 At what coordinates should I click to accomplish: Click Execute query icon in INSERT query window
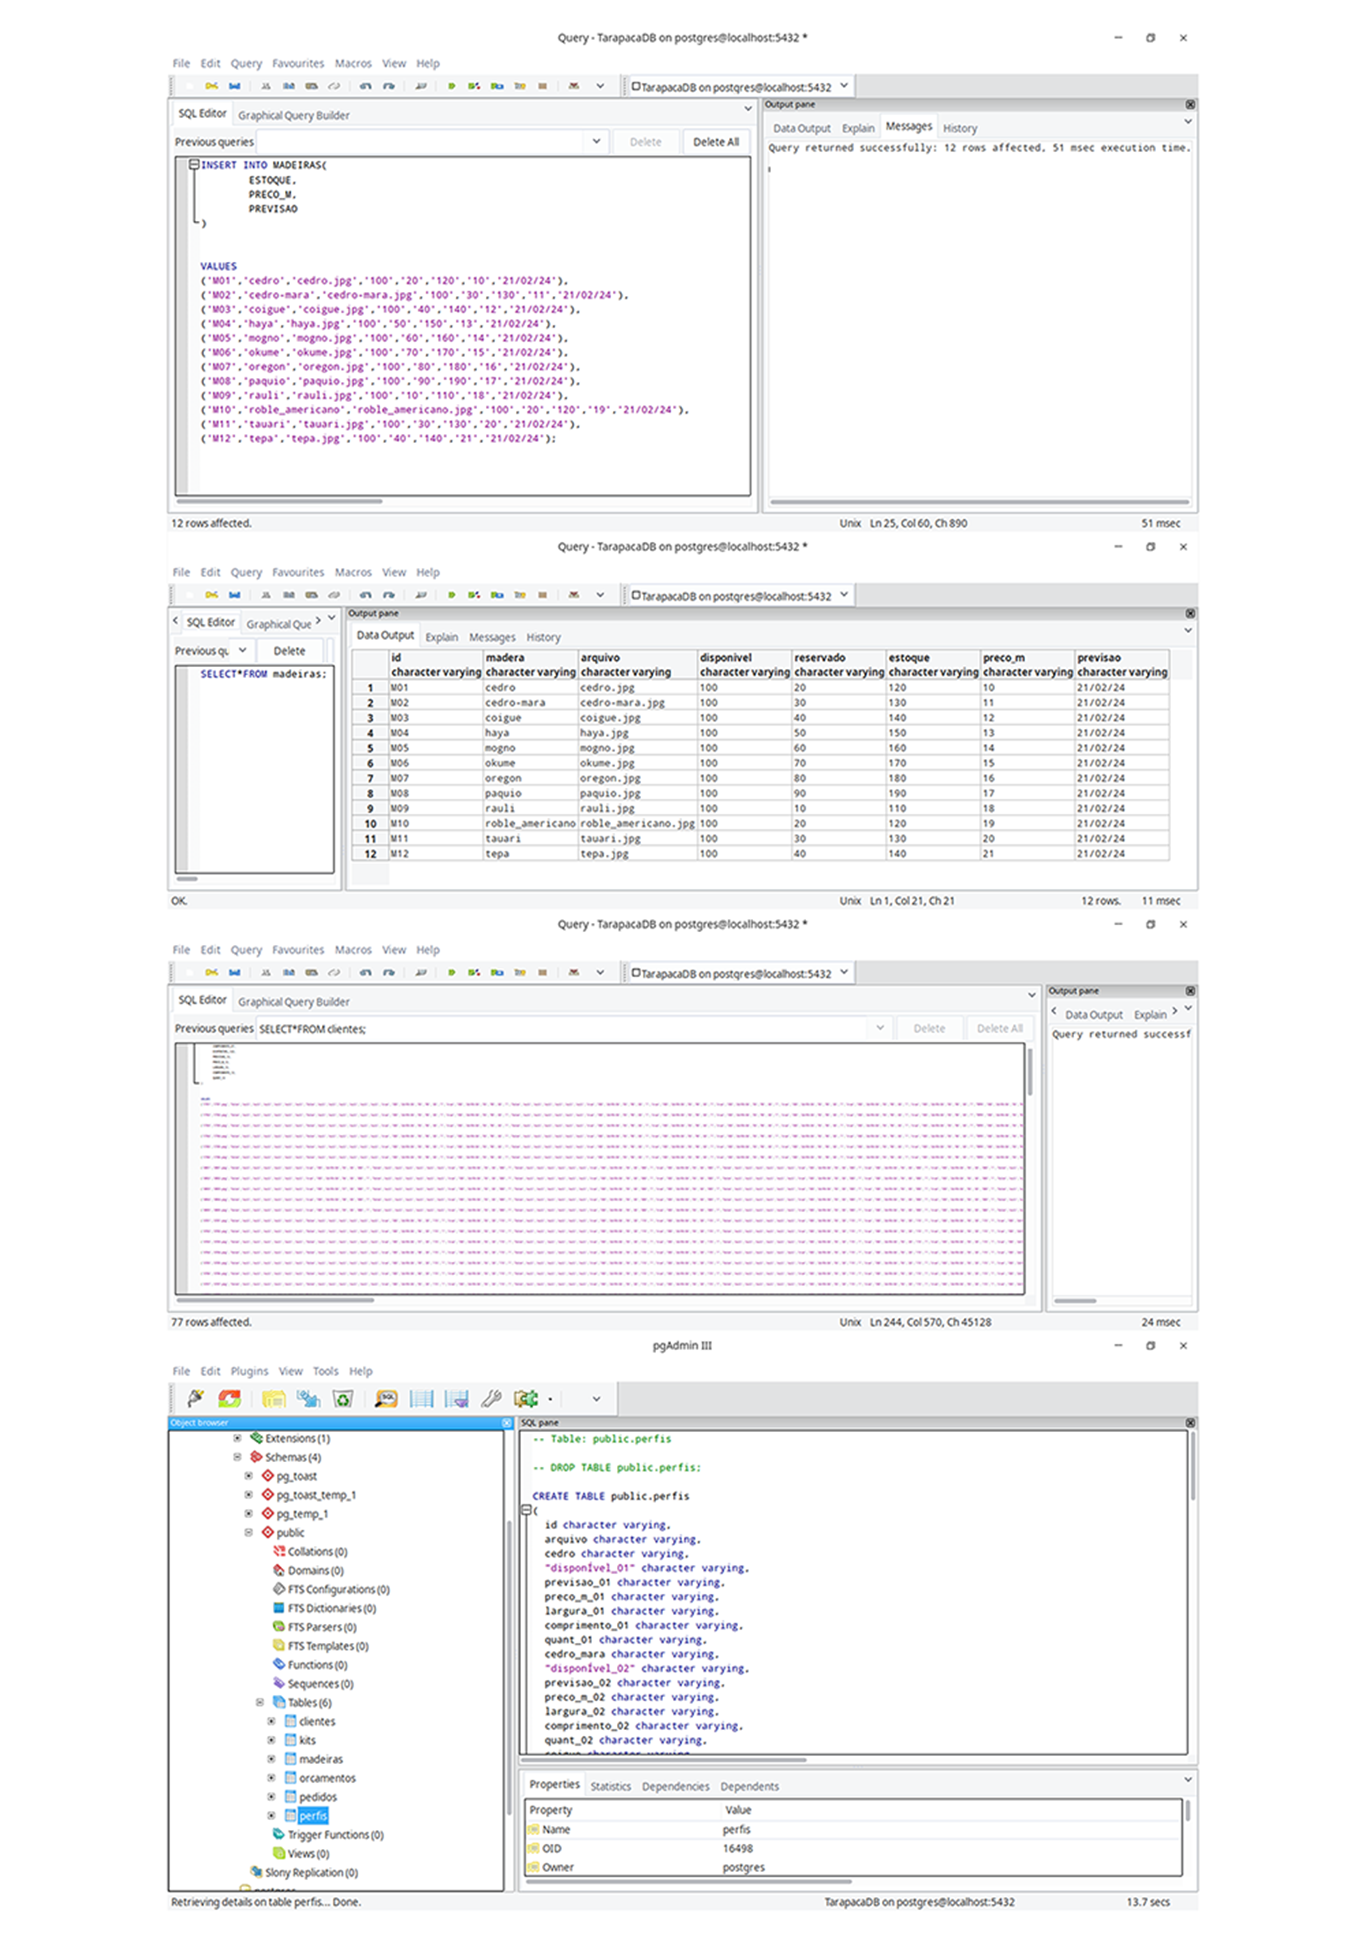pos(451,86)
